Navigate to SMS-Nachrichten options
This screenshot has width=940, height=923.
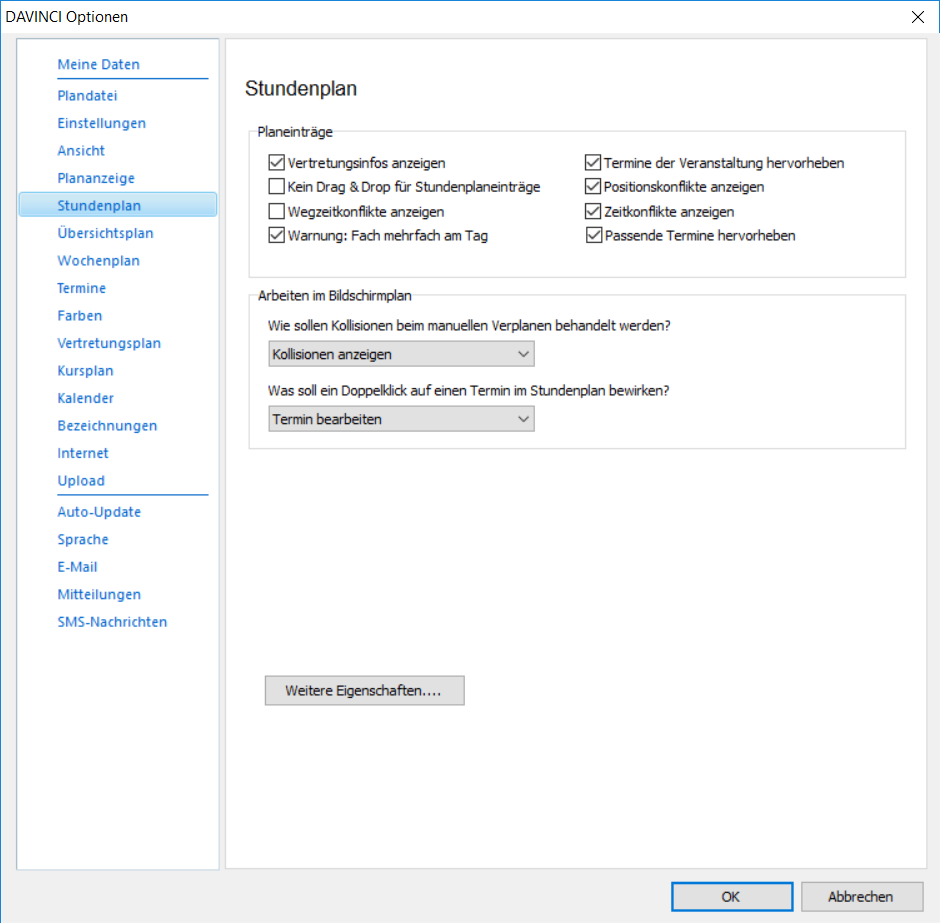click(x=112, y=623)
